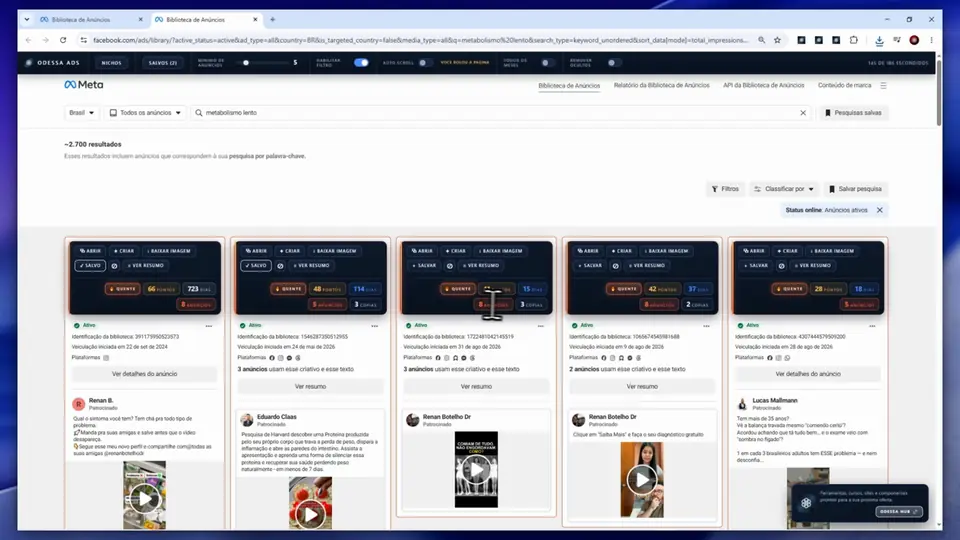Open the Nichos menu in Odessa bar
960x540 pixels.
pos(111,62)
